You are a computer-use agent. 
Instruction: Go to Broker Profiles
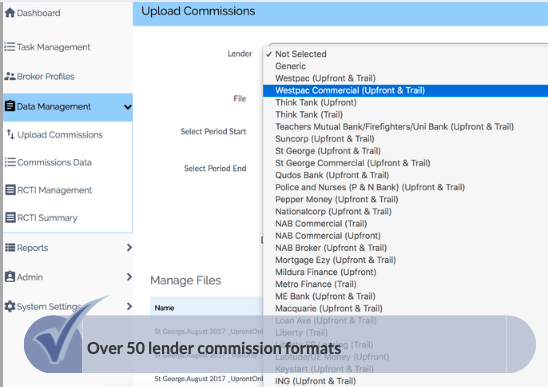tap(45, 76)
